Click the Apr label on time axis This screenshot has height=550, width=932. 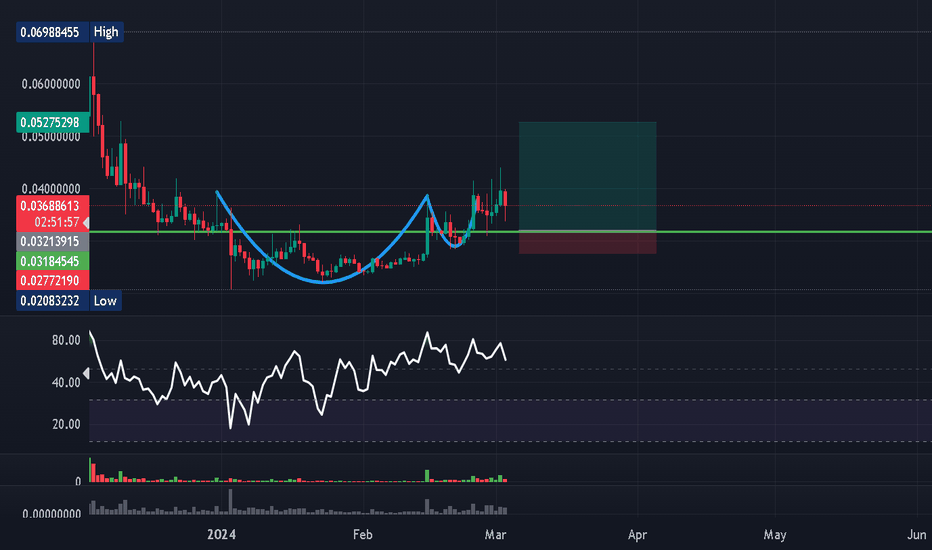coord(637,535)
